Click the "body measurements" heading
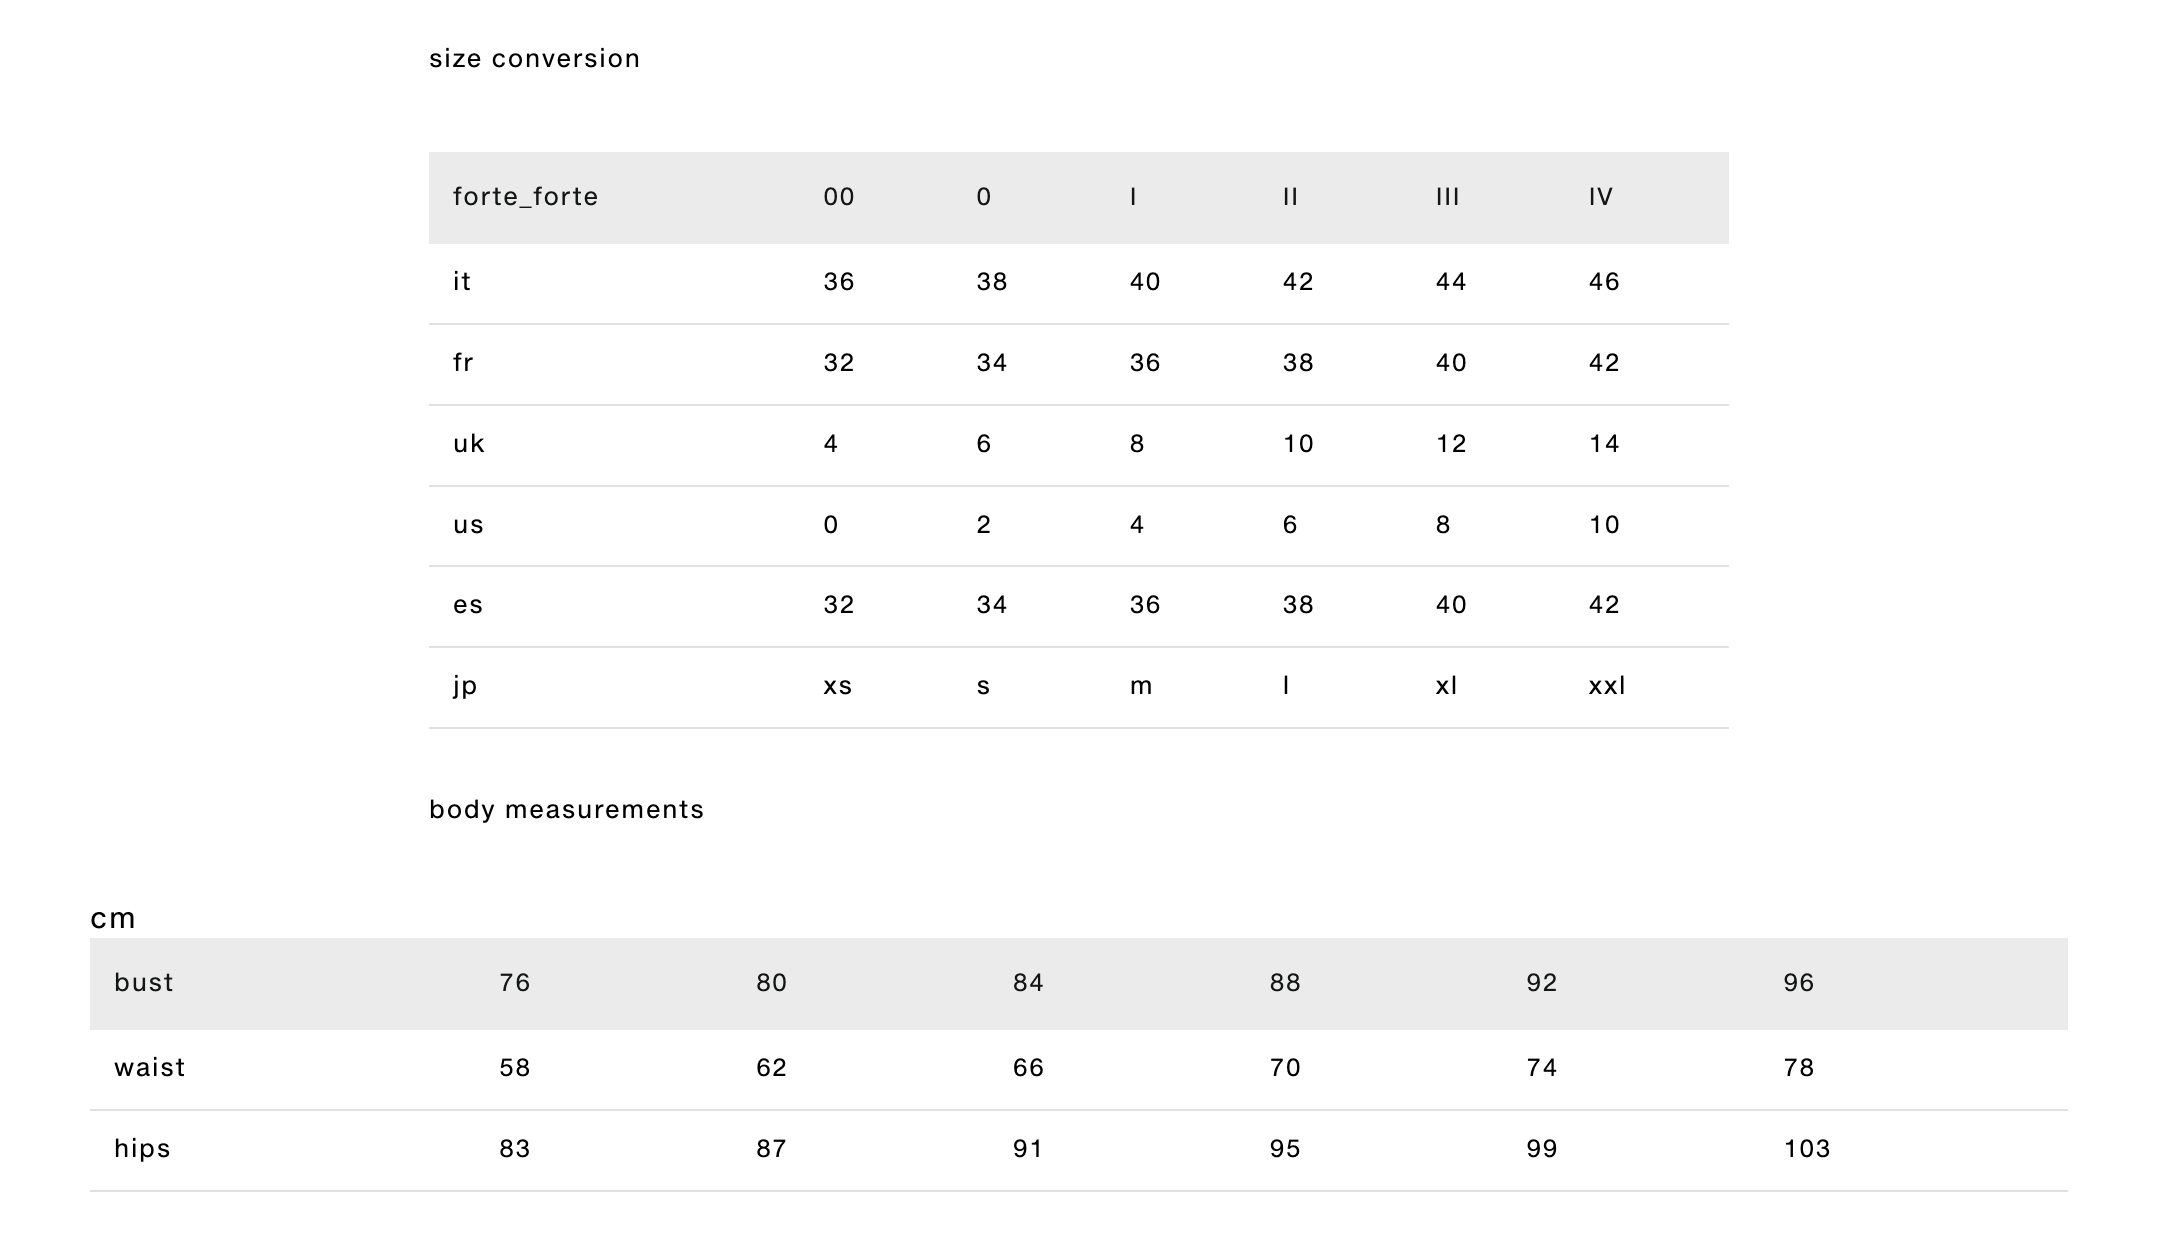The height and width of the screenshot is (1240, 2162). click(566, 810)
